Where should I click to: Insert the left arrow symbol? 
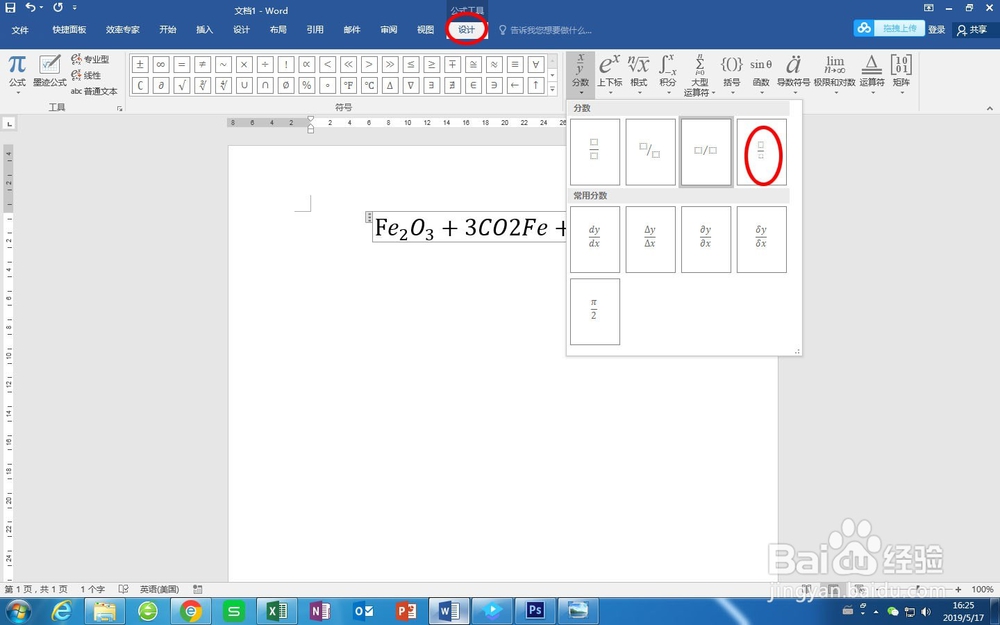click(x=515, y=85)
